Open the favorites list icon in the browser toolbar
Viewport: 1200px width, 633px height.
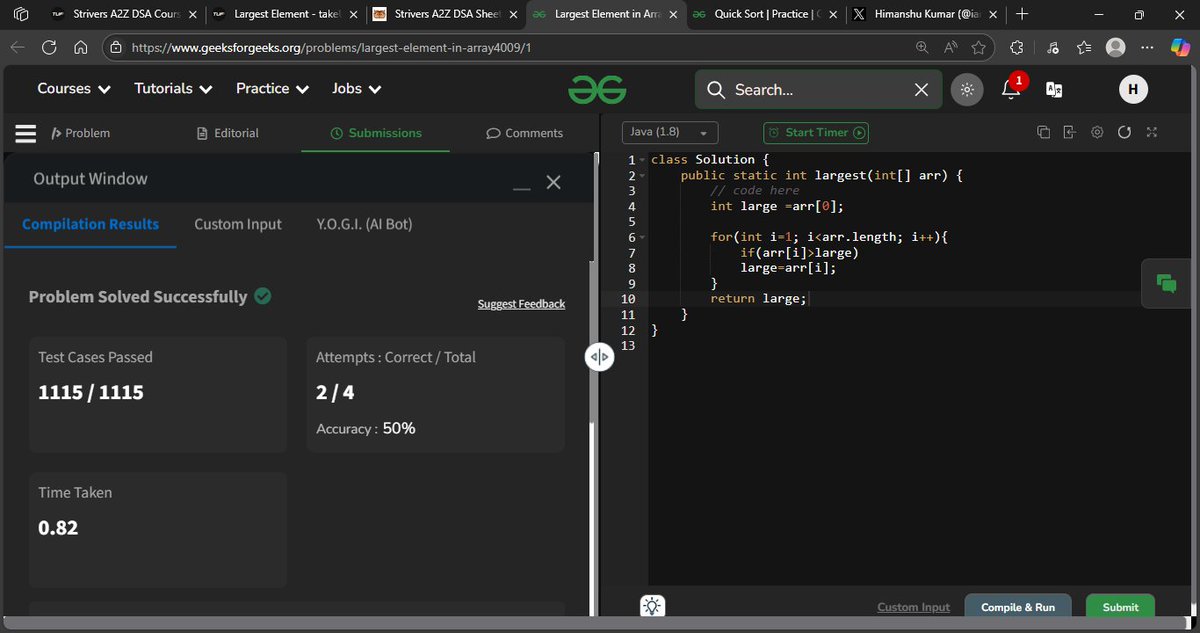(1084, 47)
